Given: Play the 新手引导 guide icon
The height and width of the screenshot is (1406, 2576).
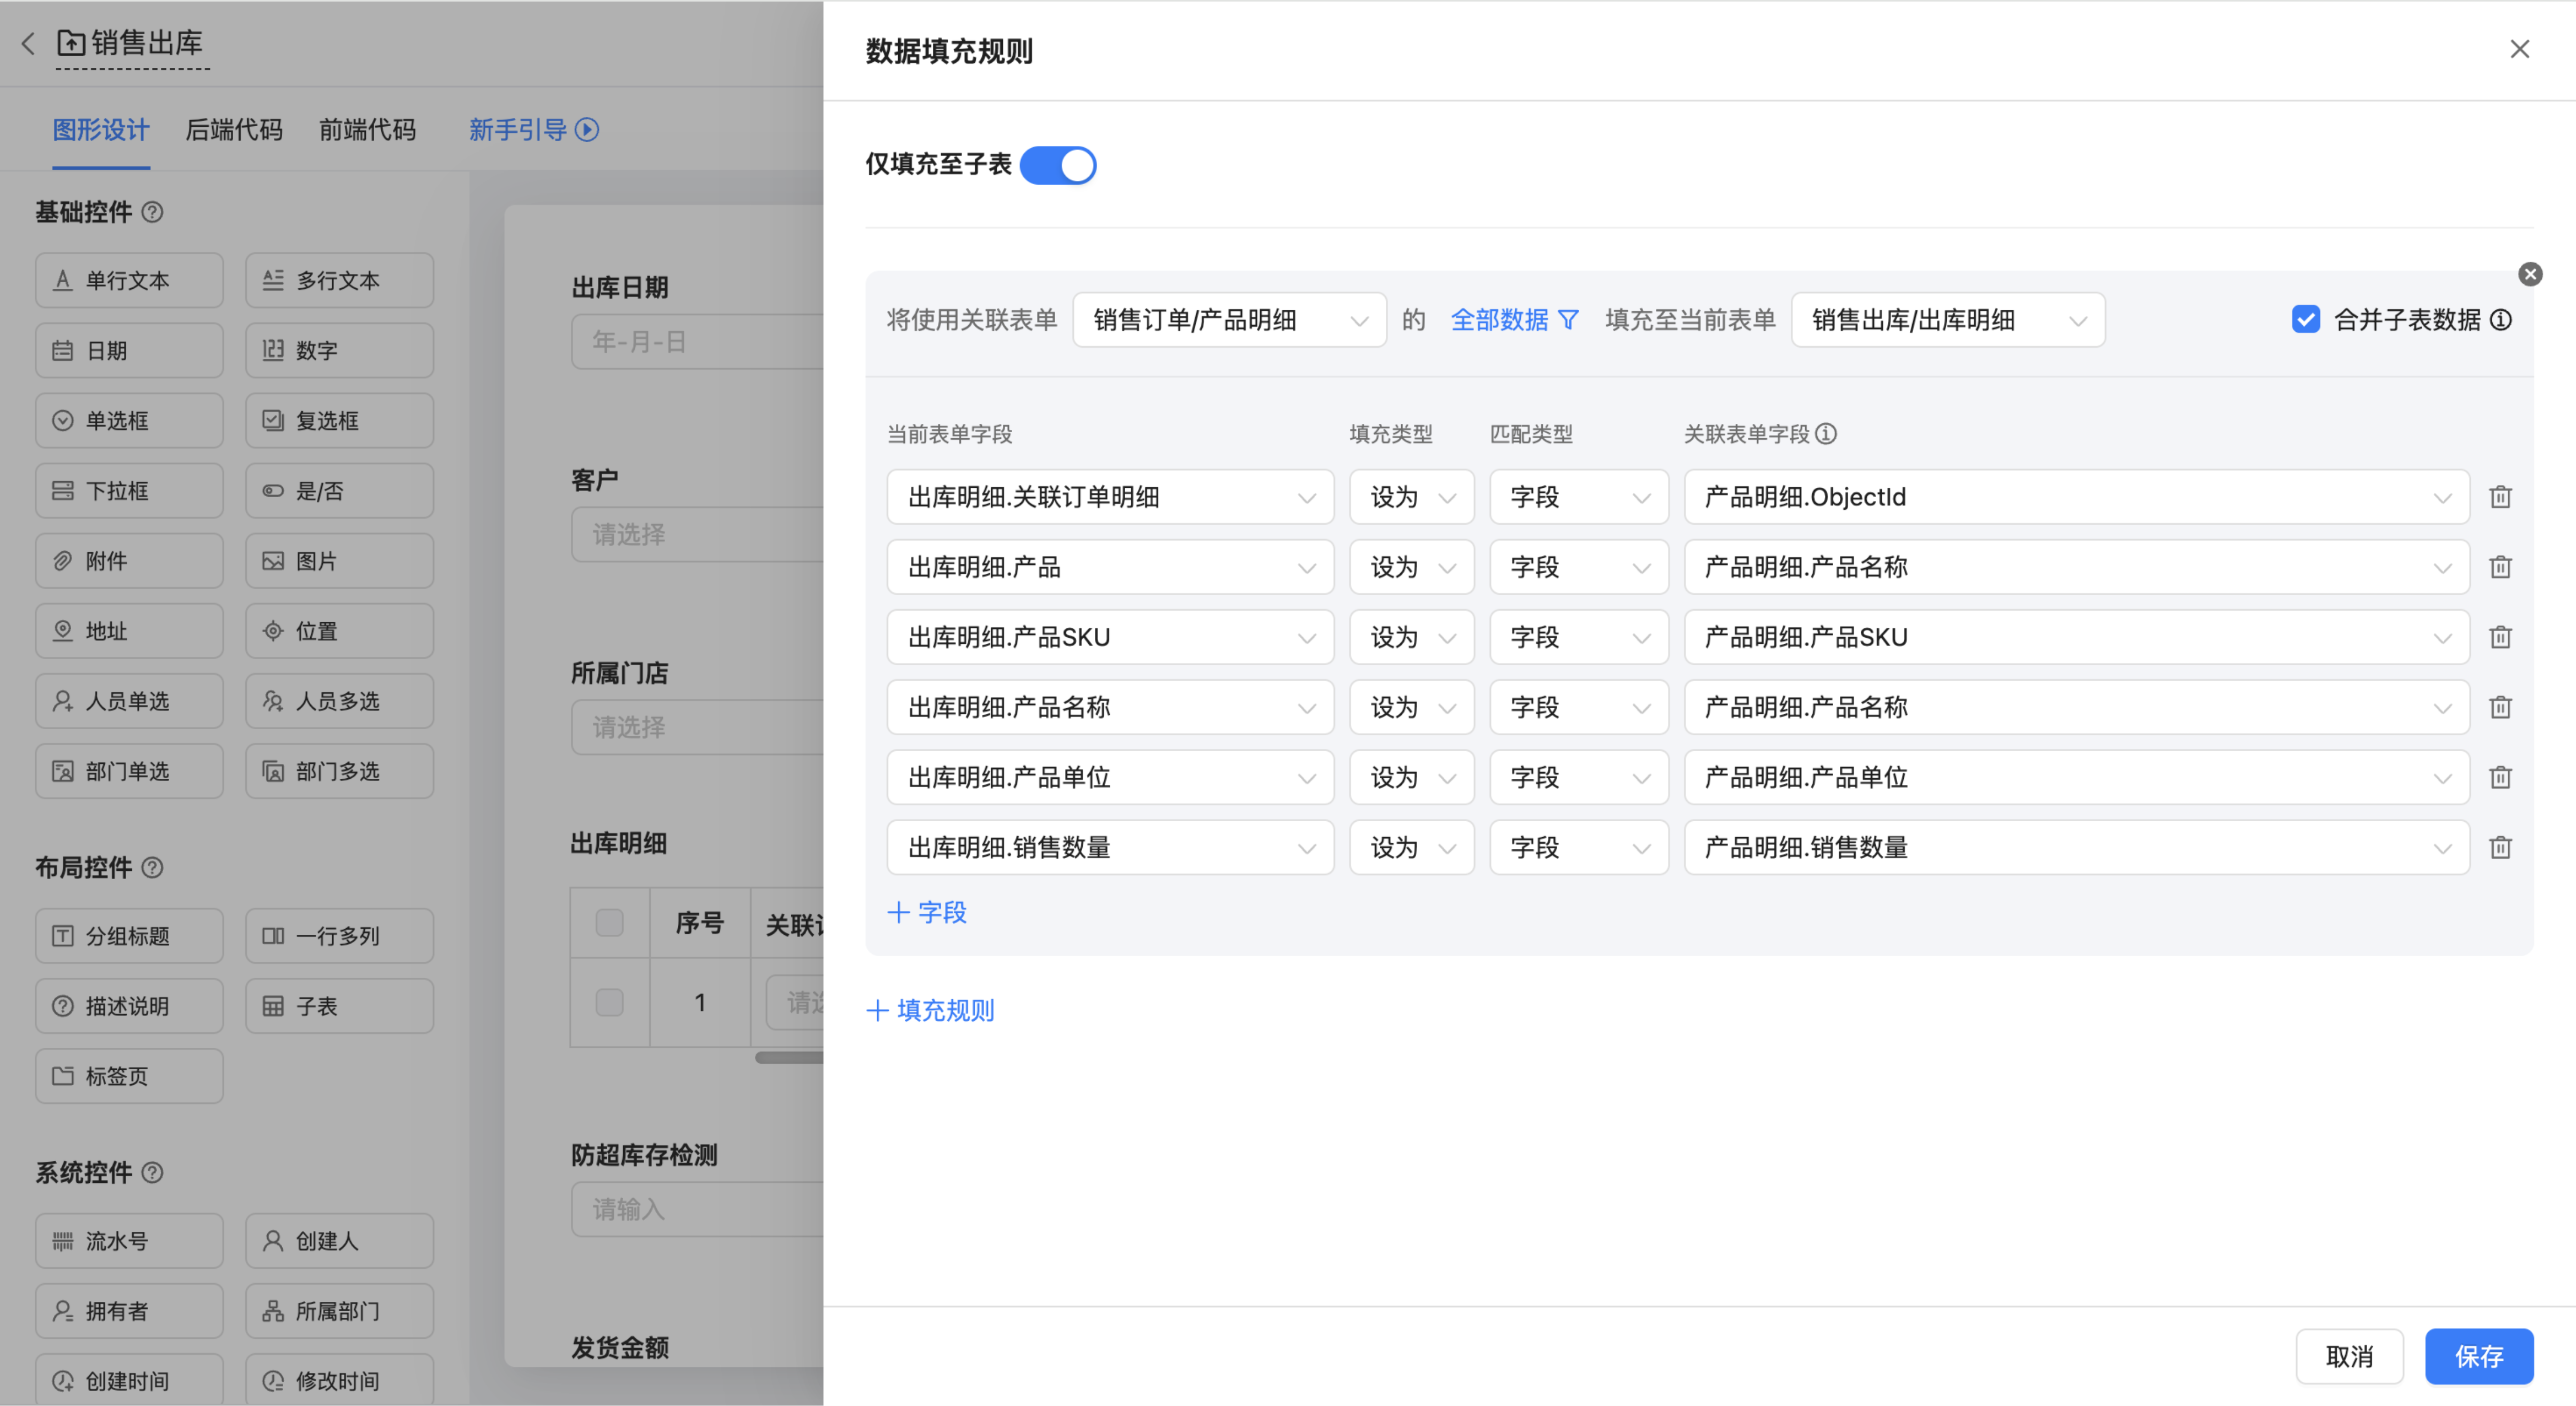Looking at the screenshot, I should [587, 130].
